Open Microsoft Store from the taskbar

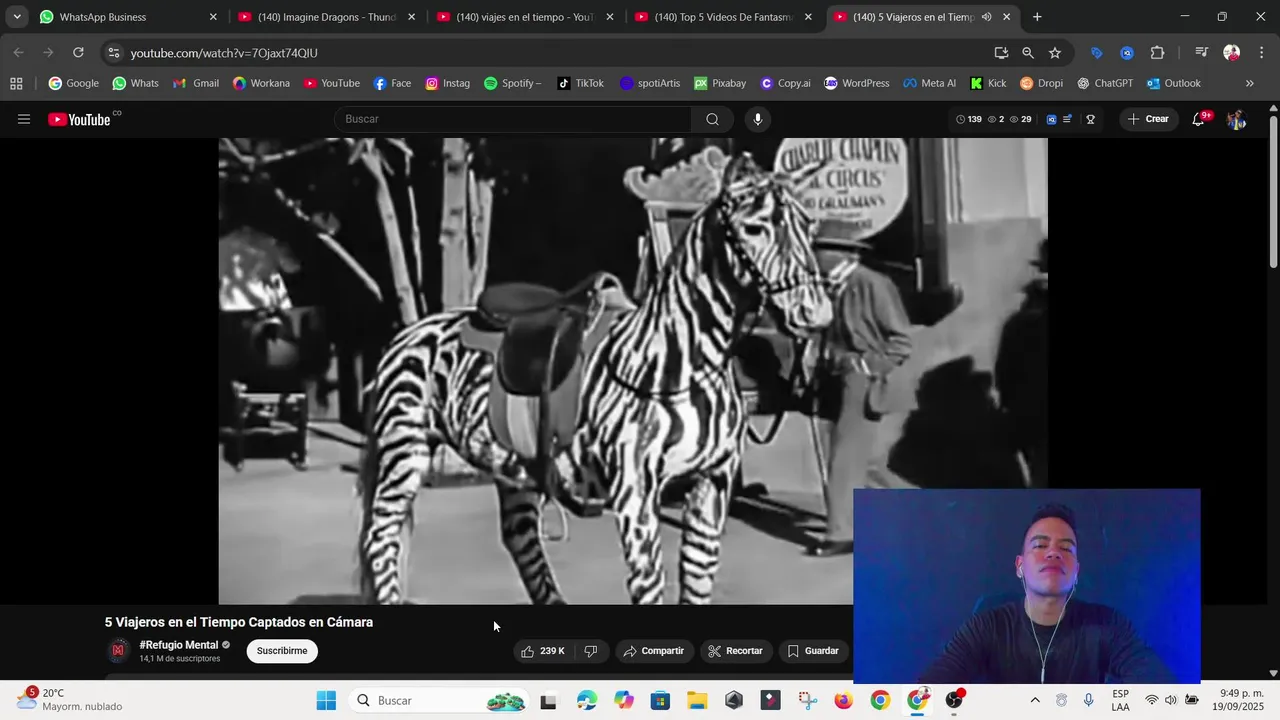[660, 700]
